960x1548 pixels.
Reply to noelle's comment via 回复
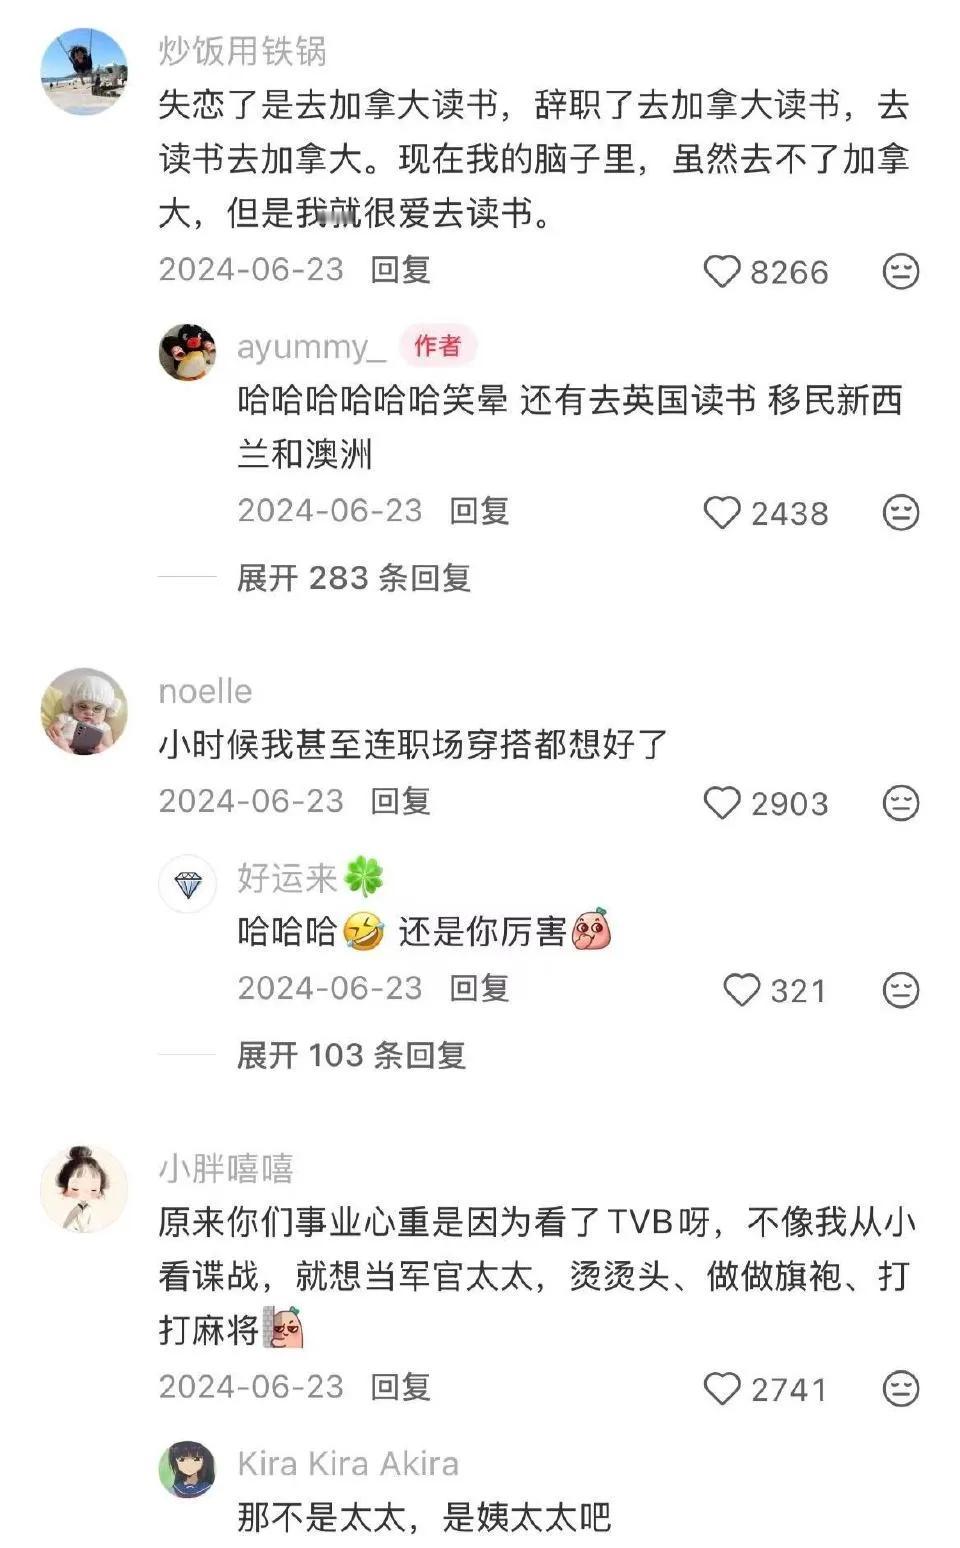pos(400,801)
